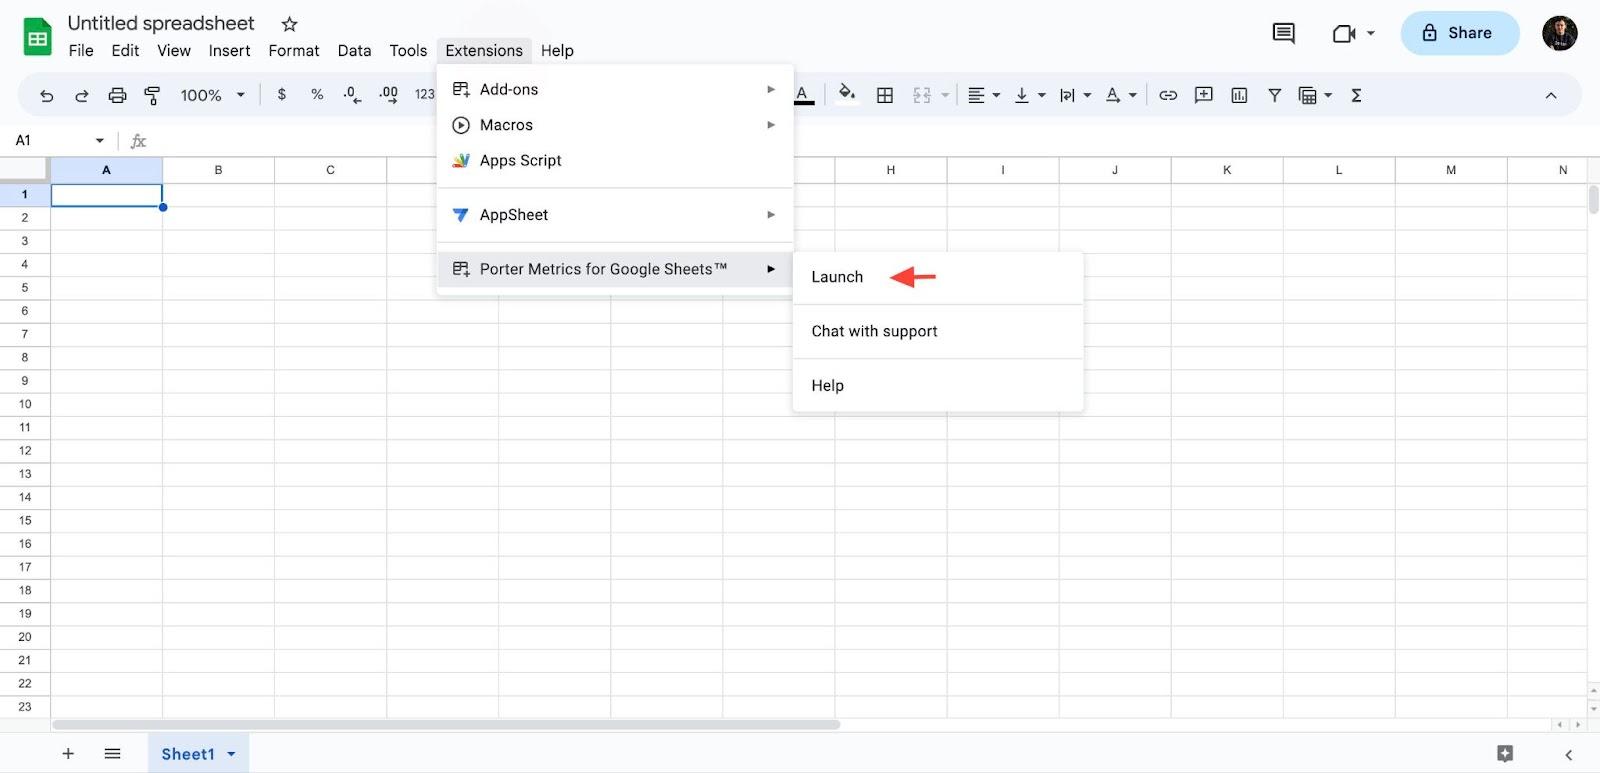The image size is (1600, 773).
Task: Open Apps Script from Extensions menu
Action: 615,160
